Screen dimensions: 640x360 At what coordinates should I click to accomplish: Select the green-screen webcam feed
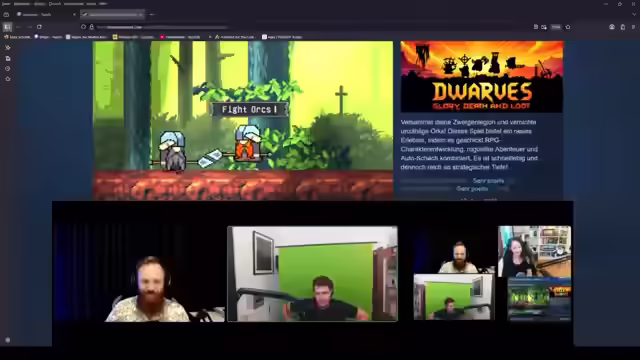pyautogui.click(x=312, y=274)
